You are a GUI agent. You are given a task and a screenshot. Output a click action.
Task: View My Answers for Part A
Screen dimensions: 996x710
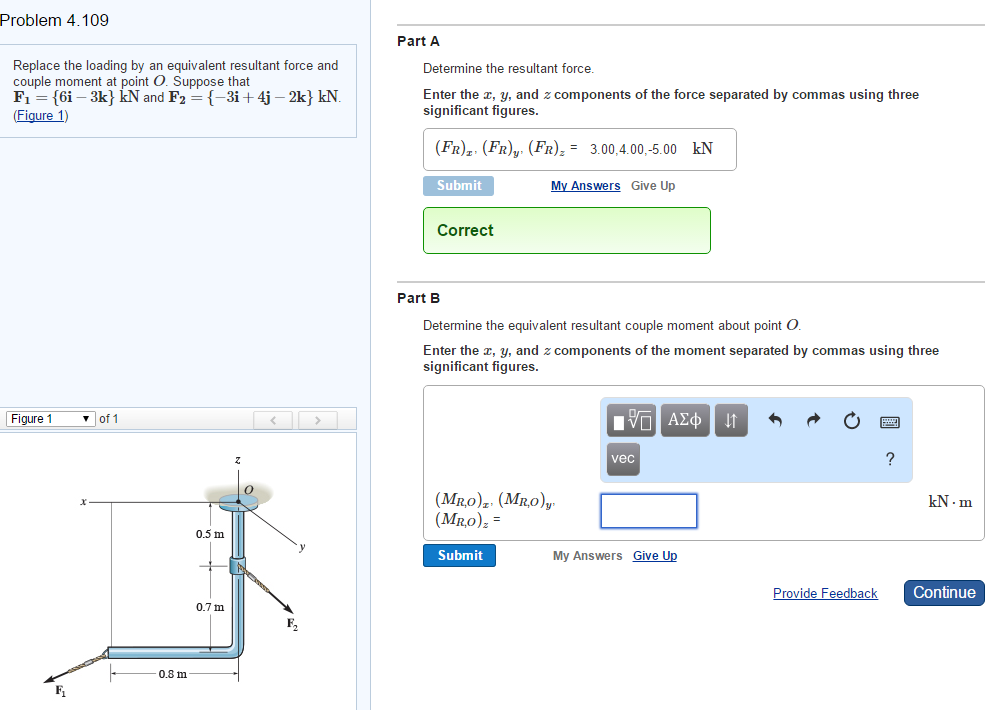coord(585,185)
